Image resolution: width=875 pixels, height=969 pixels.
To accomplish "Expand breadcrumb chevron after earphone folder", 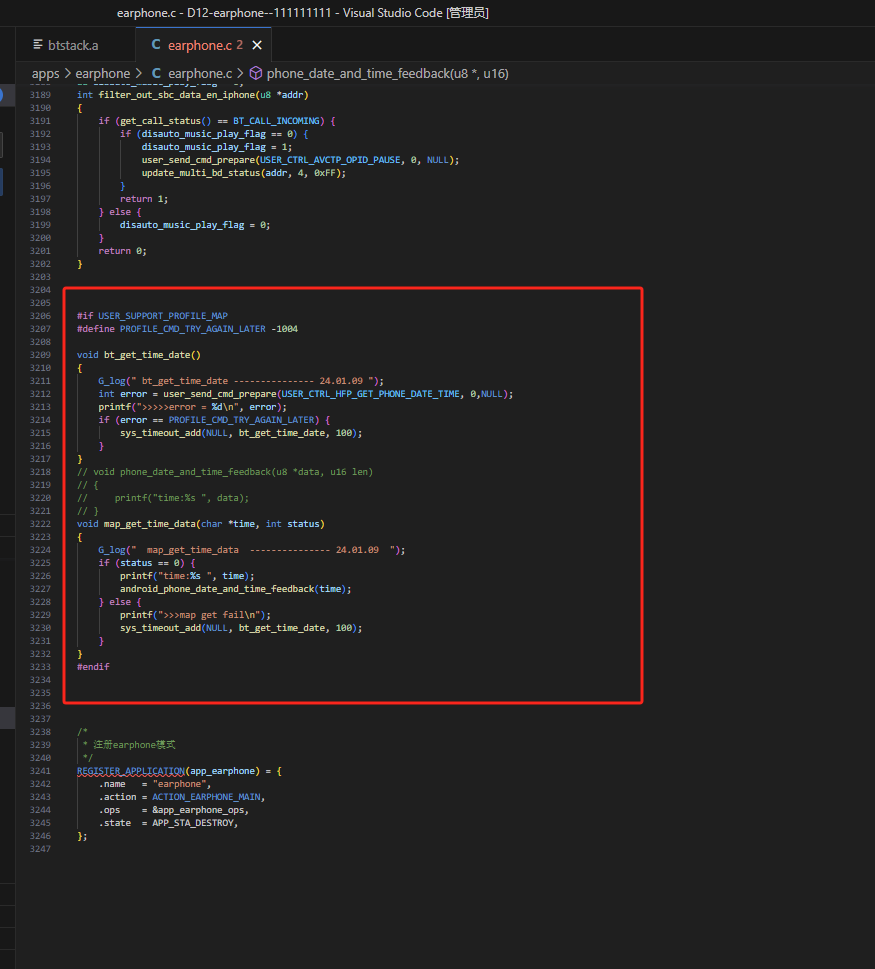I will coord(138,74).
